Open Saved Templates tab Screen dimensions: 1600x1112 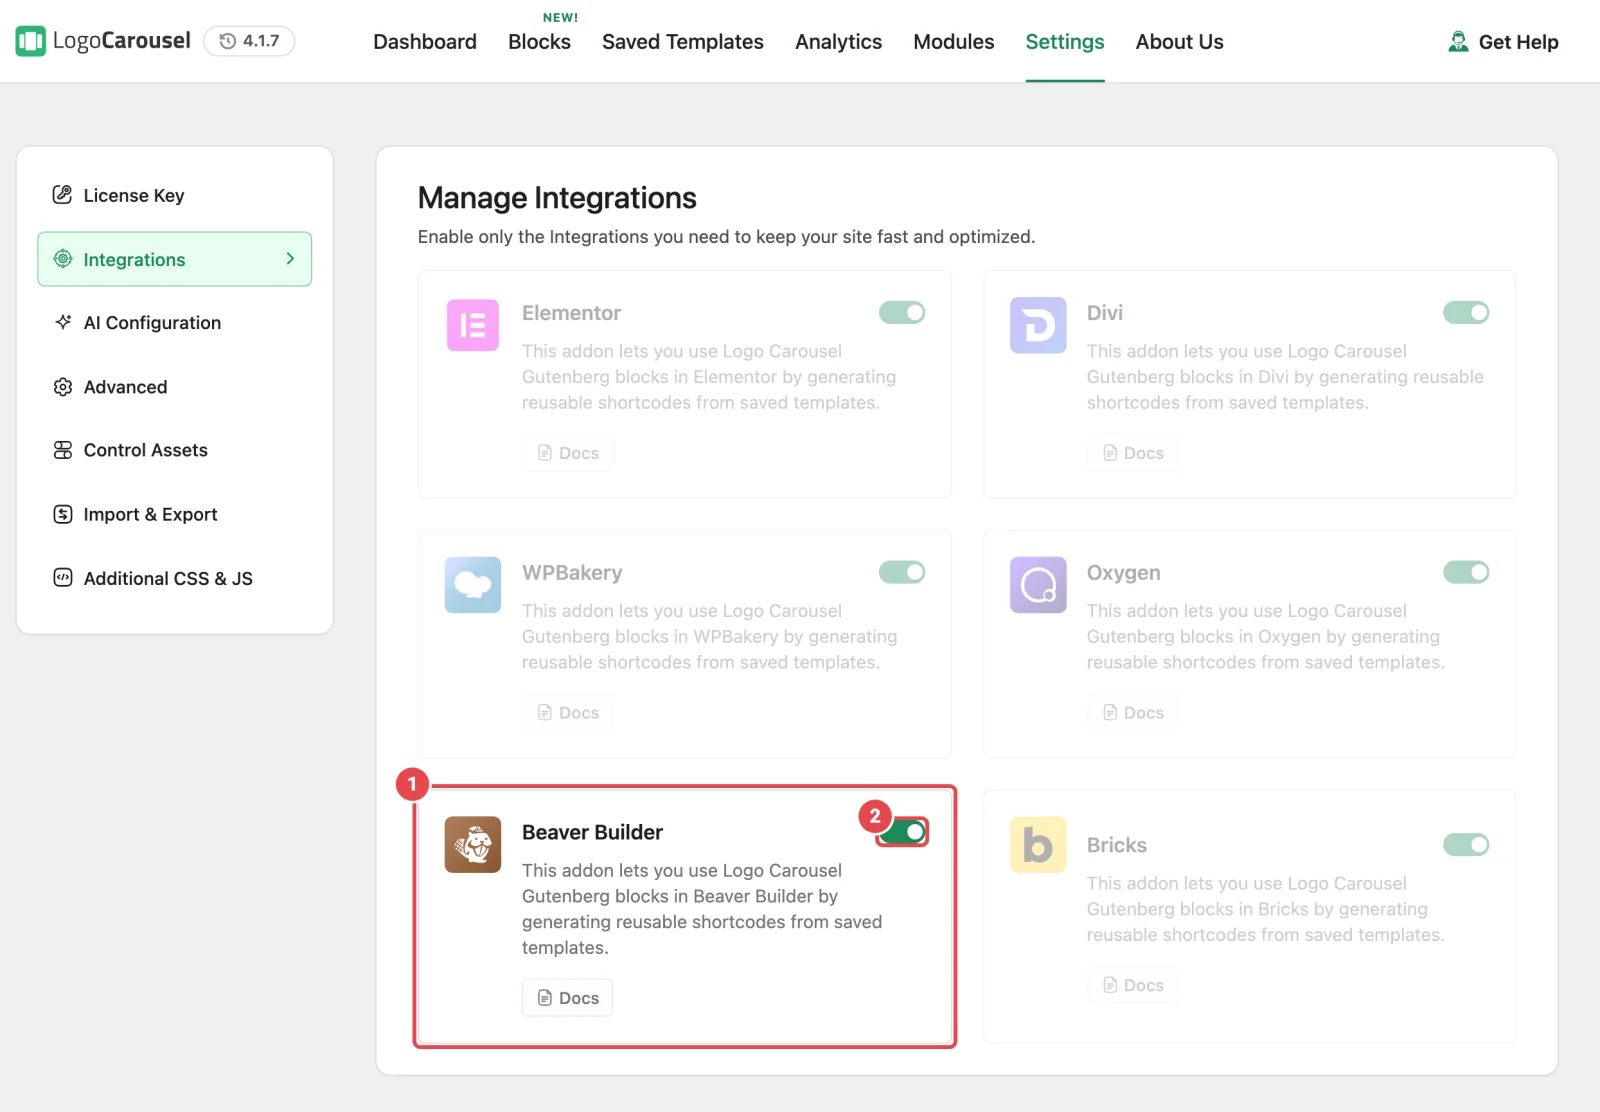click(683, 42)
